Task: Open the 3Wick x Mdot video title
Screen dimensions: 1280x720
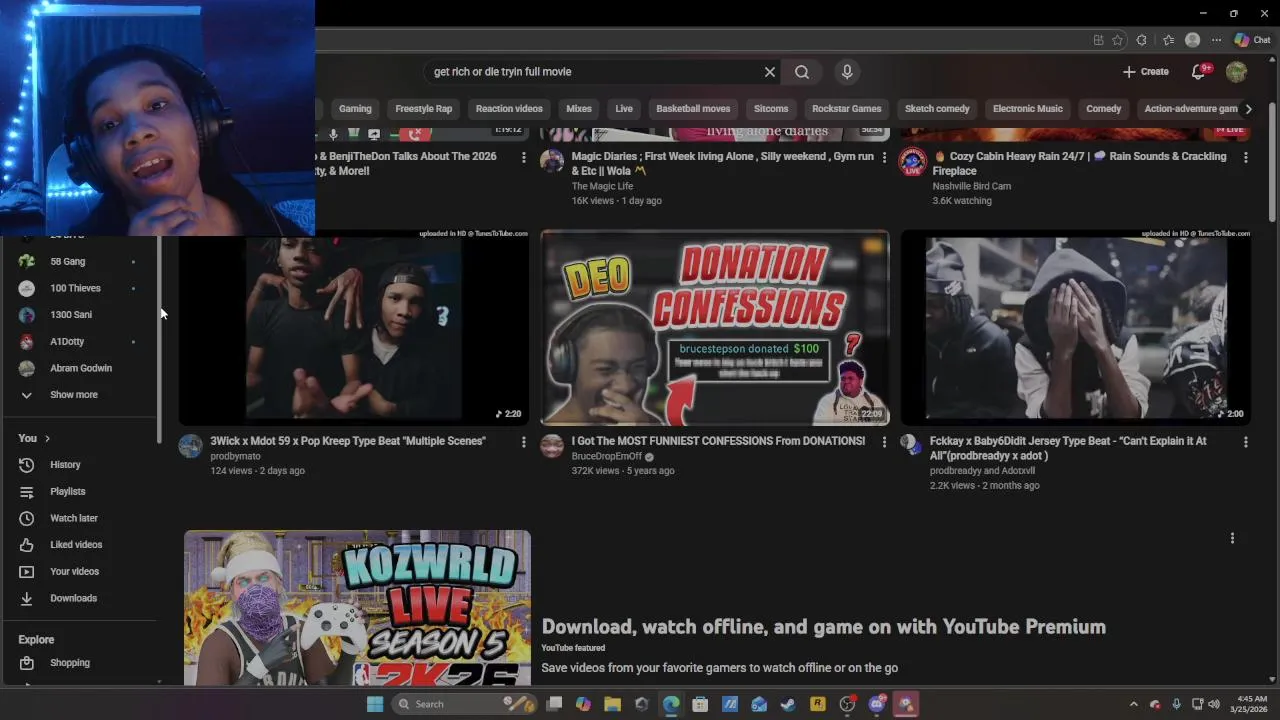Action: [x=348, y=441]
